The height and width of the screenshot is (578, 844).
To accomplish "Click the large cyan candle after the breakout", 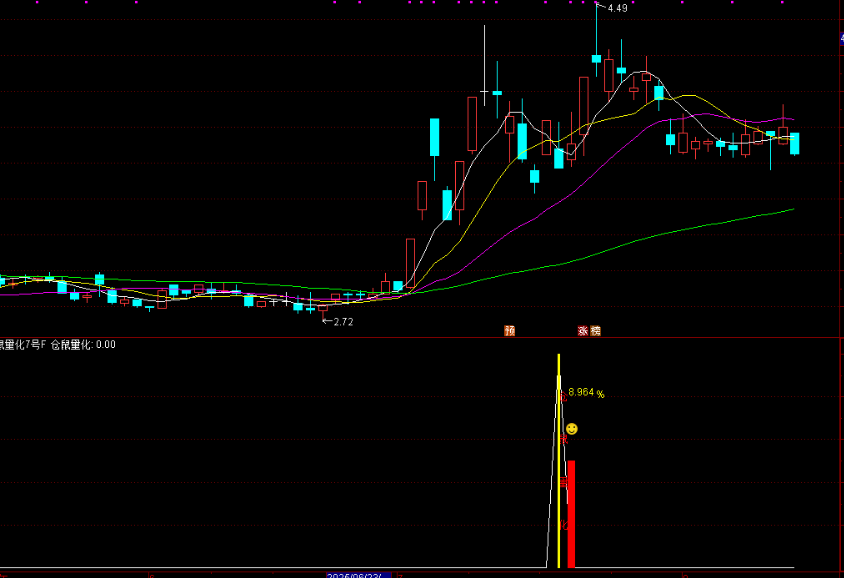I will point(435,137).
